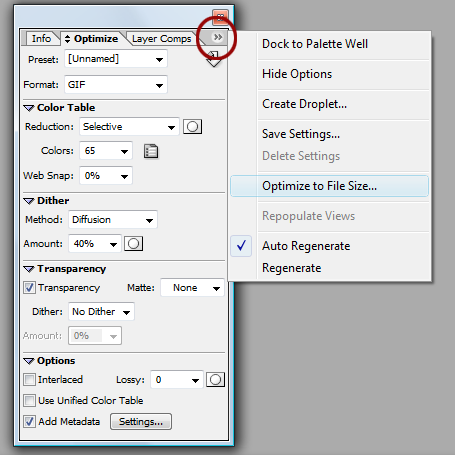Viewport: 455px width, 455px height.
Task: Click the Lossy channel mask circle icon
Action: point(215,380)
